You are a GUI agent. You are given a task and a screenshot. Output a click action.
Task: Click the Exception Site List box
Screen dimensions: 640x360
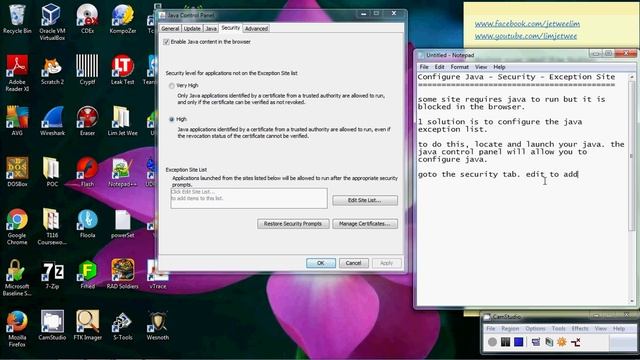point(249,198)
